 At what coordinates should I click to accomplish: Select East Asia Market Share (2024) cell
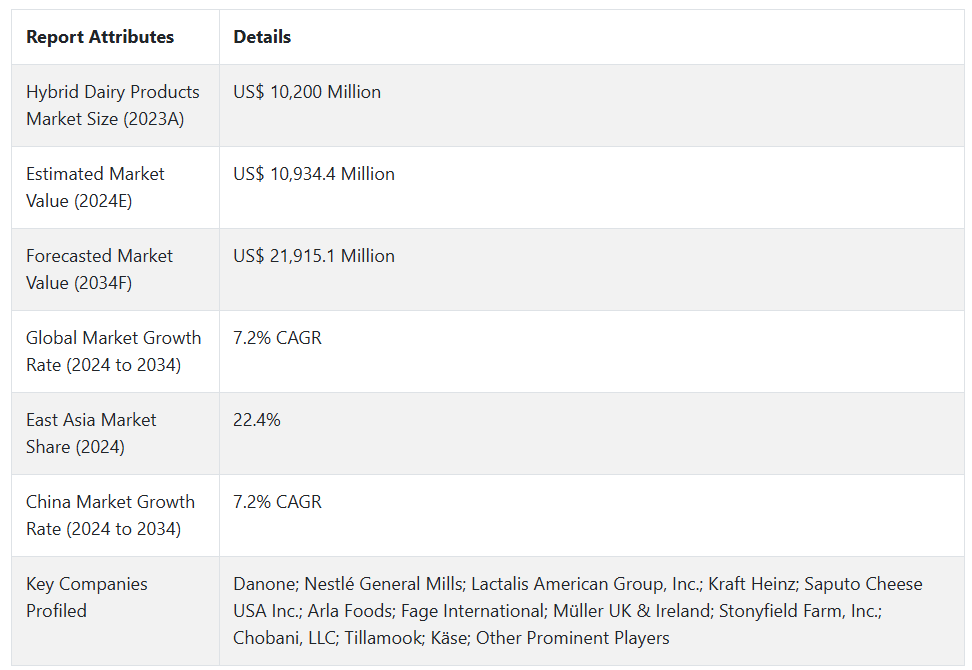tap(91, 433)
